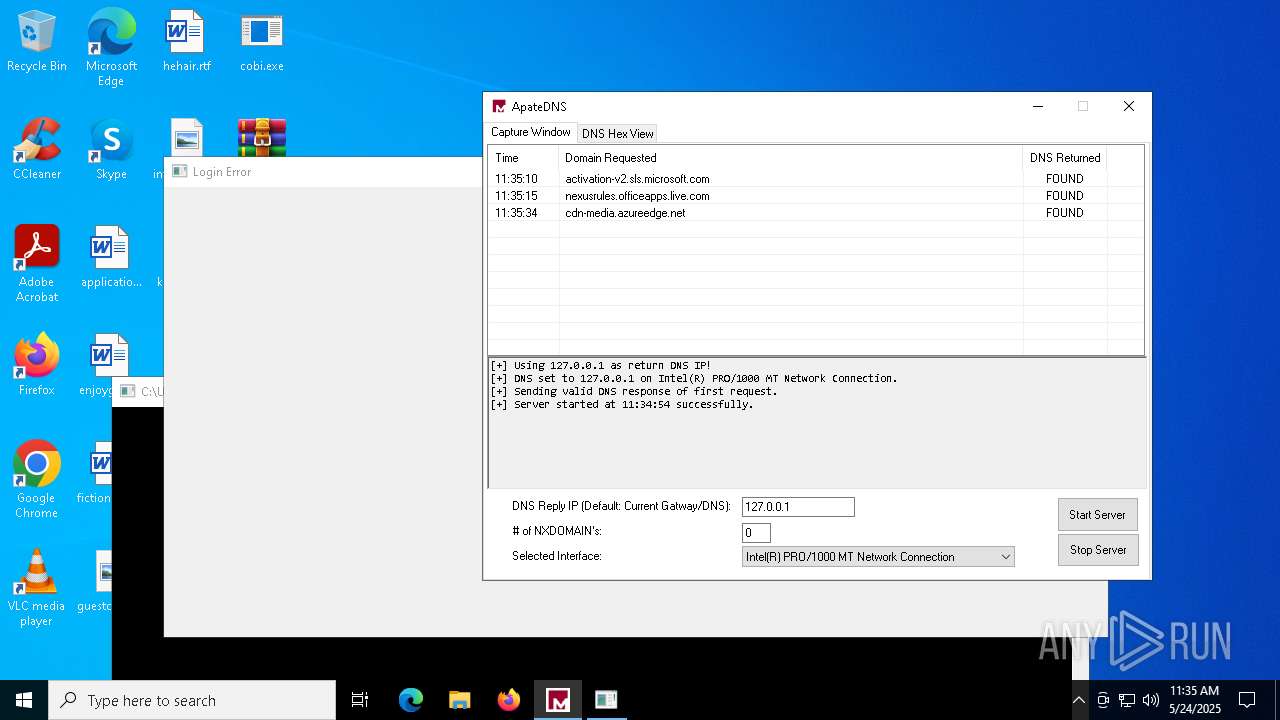Click the 'Using 127.0.0.1 as return DNS IP' log line
Image resolution: width=1280 pixels, height=720 pixels.
[601, 365]
